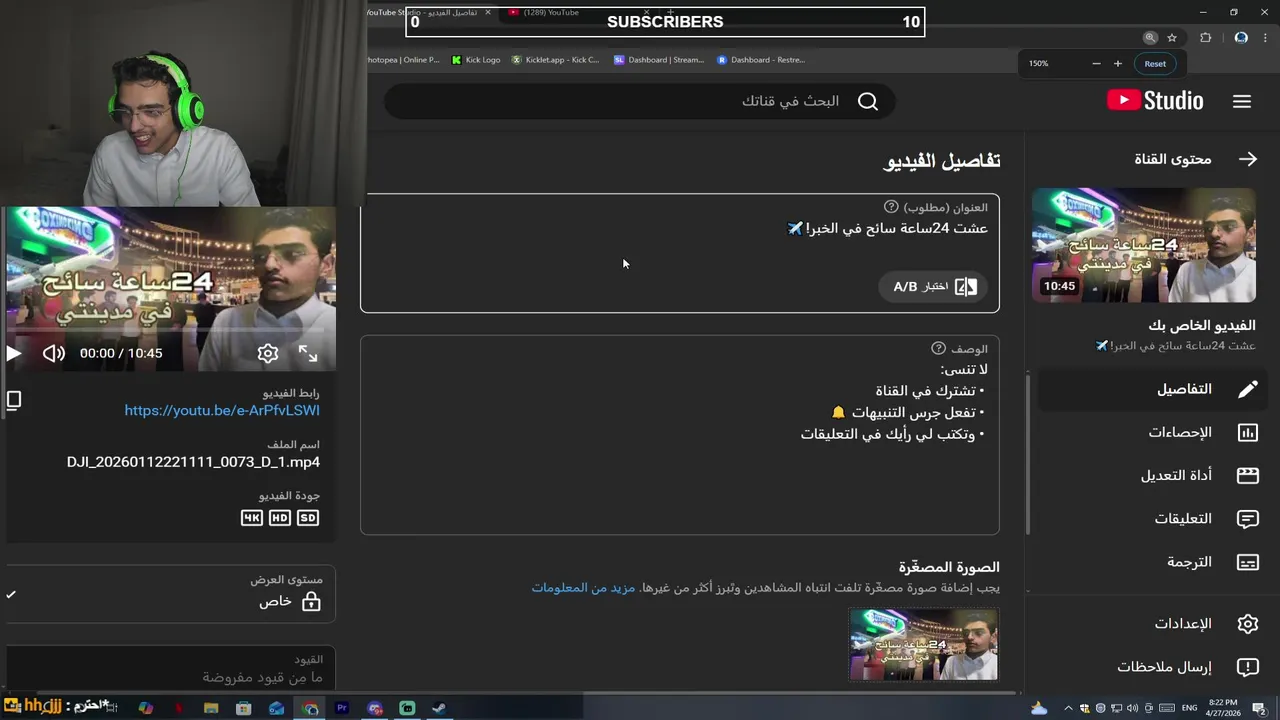Go back to channel content (محتوى القناة)

click(1195, 159)
